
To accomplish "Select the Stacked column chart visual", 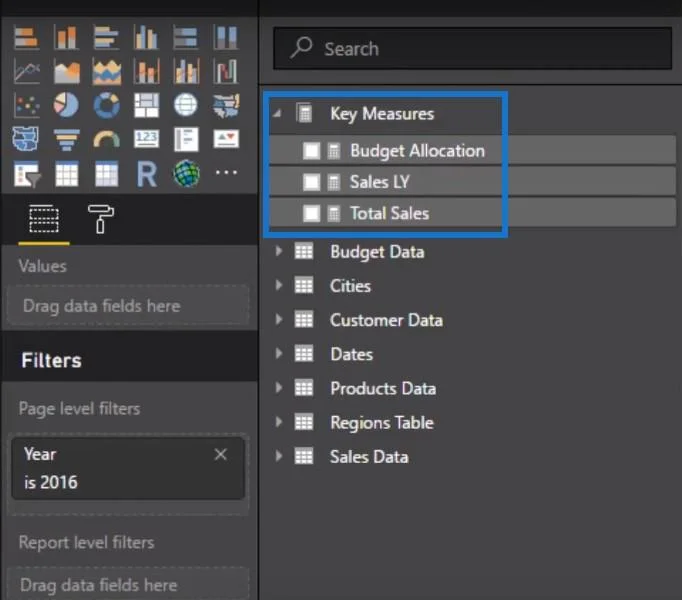I will (x=66, y=37).
